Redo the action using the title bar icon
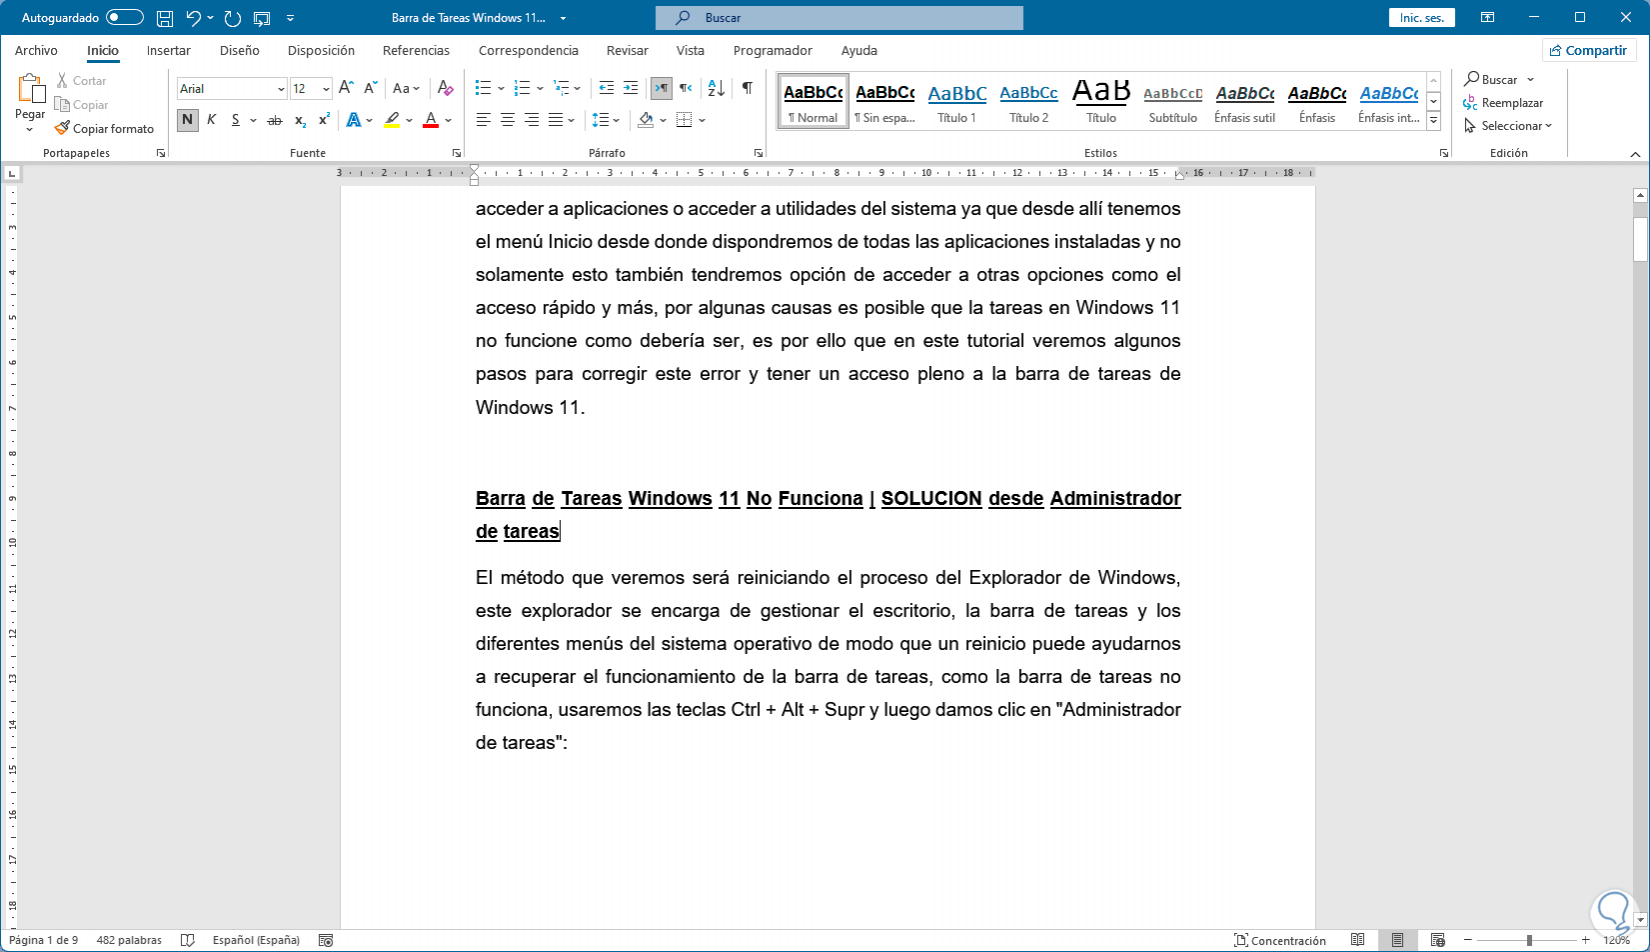 (233, 18)
